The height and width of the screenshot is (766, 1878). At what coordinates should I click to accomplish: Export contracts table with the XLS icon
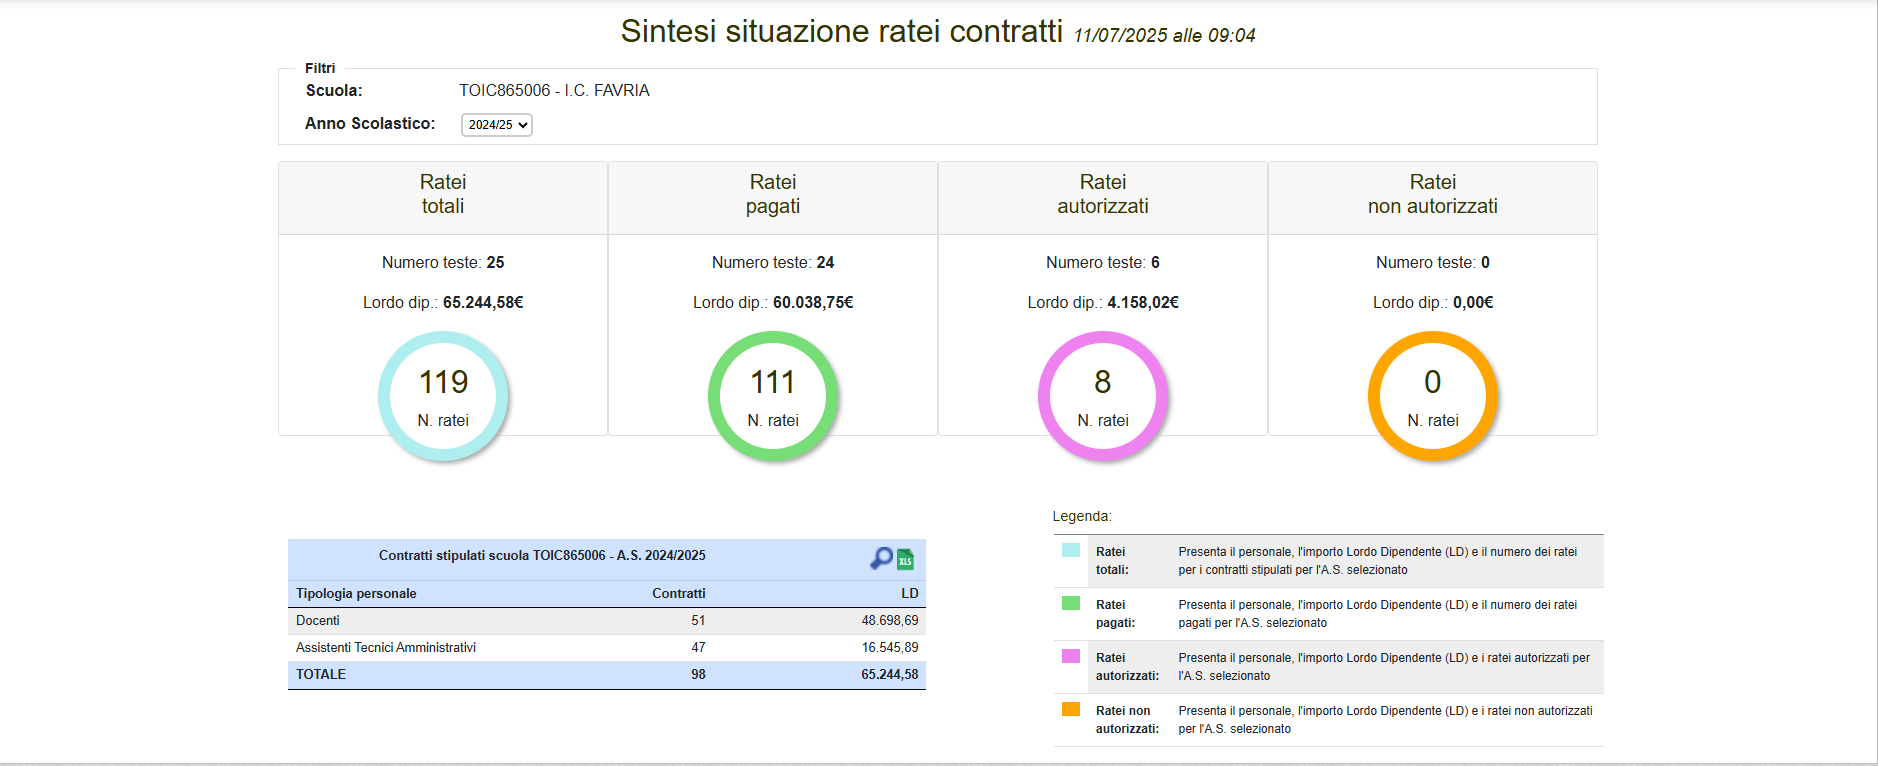tap(905, 559)
